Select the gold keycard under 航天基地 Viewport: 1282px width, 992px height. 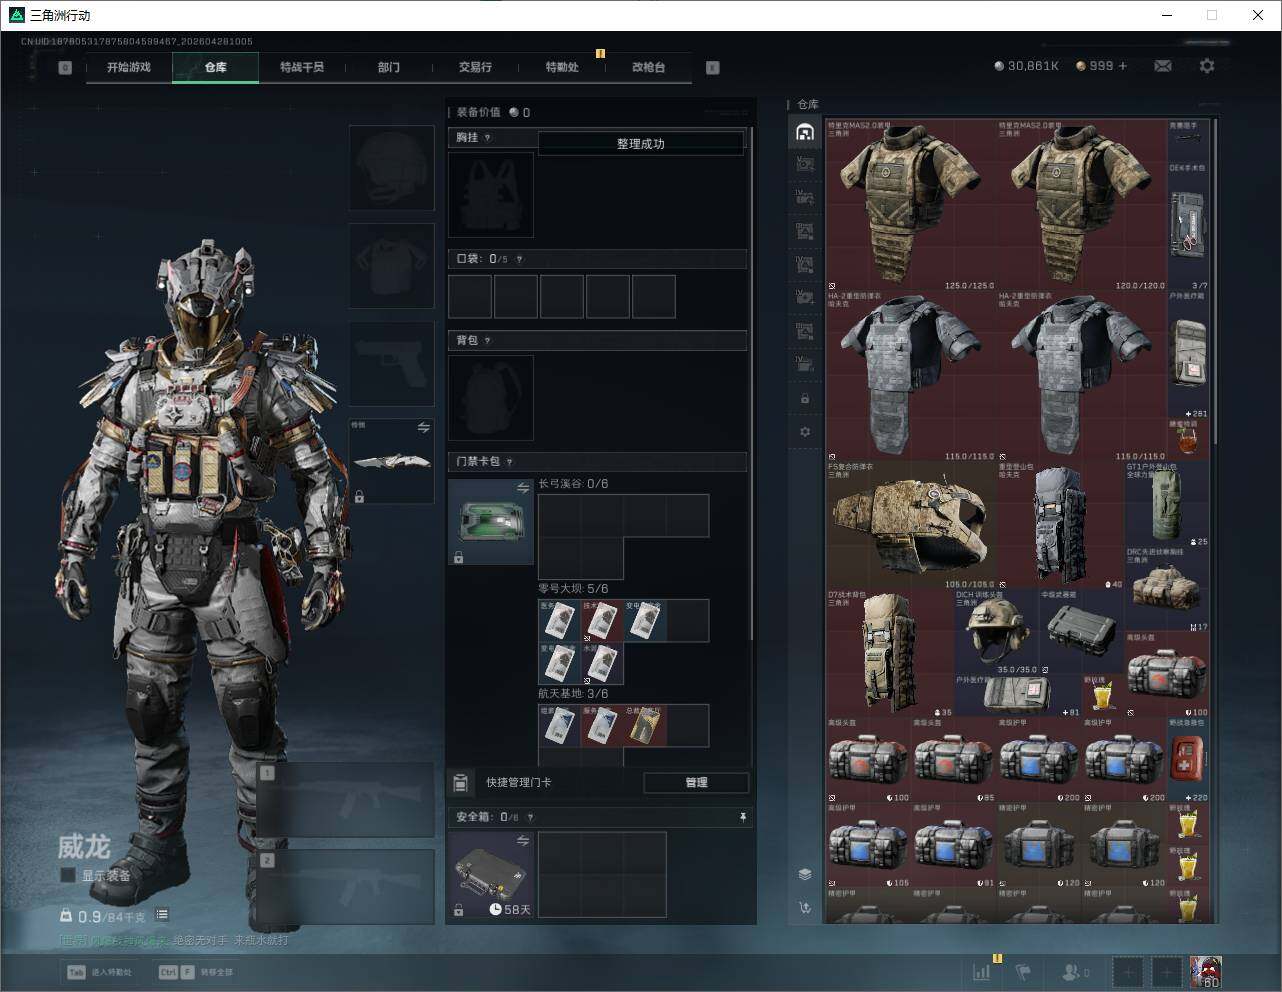(645, 725)
